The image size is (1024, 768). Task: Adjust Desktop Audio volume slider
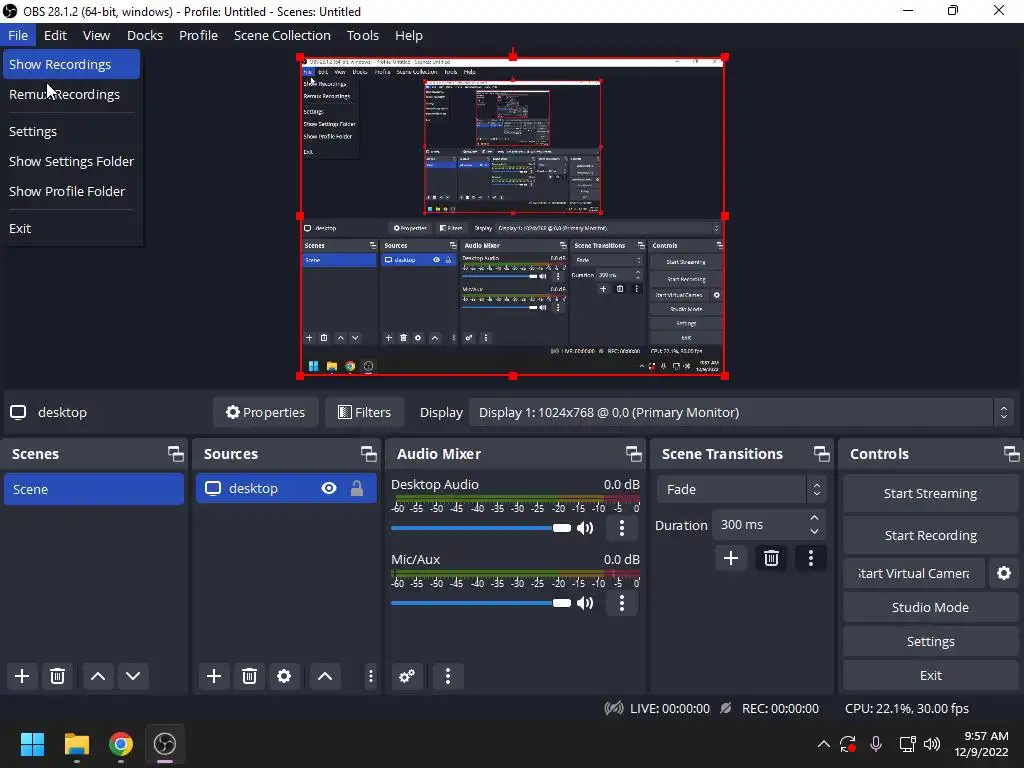[x=481, y=528]
